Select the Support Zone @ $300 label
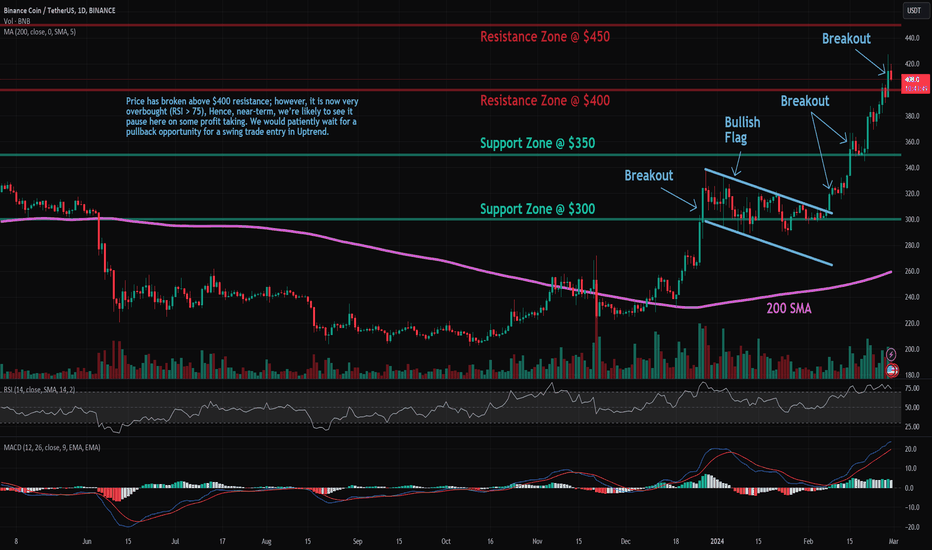Image resolution: width=932 pixels, height=550 pixels. (x=537, y=209)
